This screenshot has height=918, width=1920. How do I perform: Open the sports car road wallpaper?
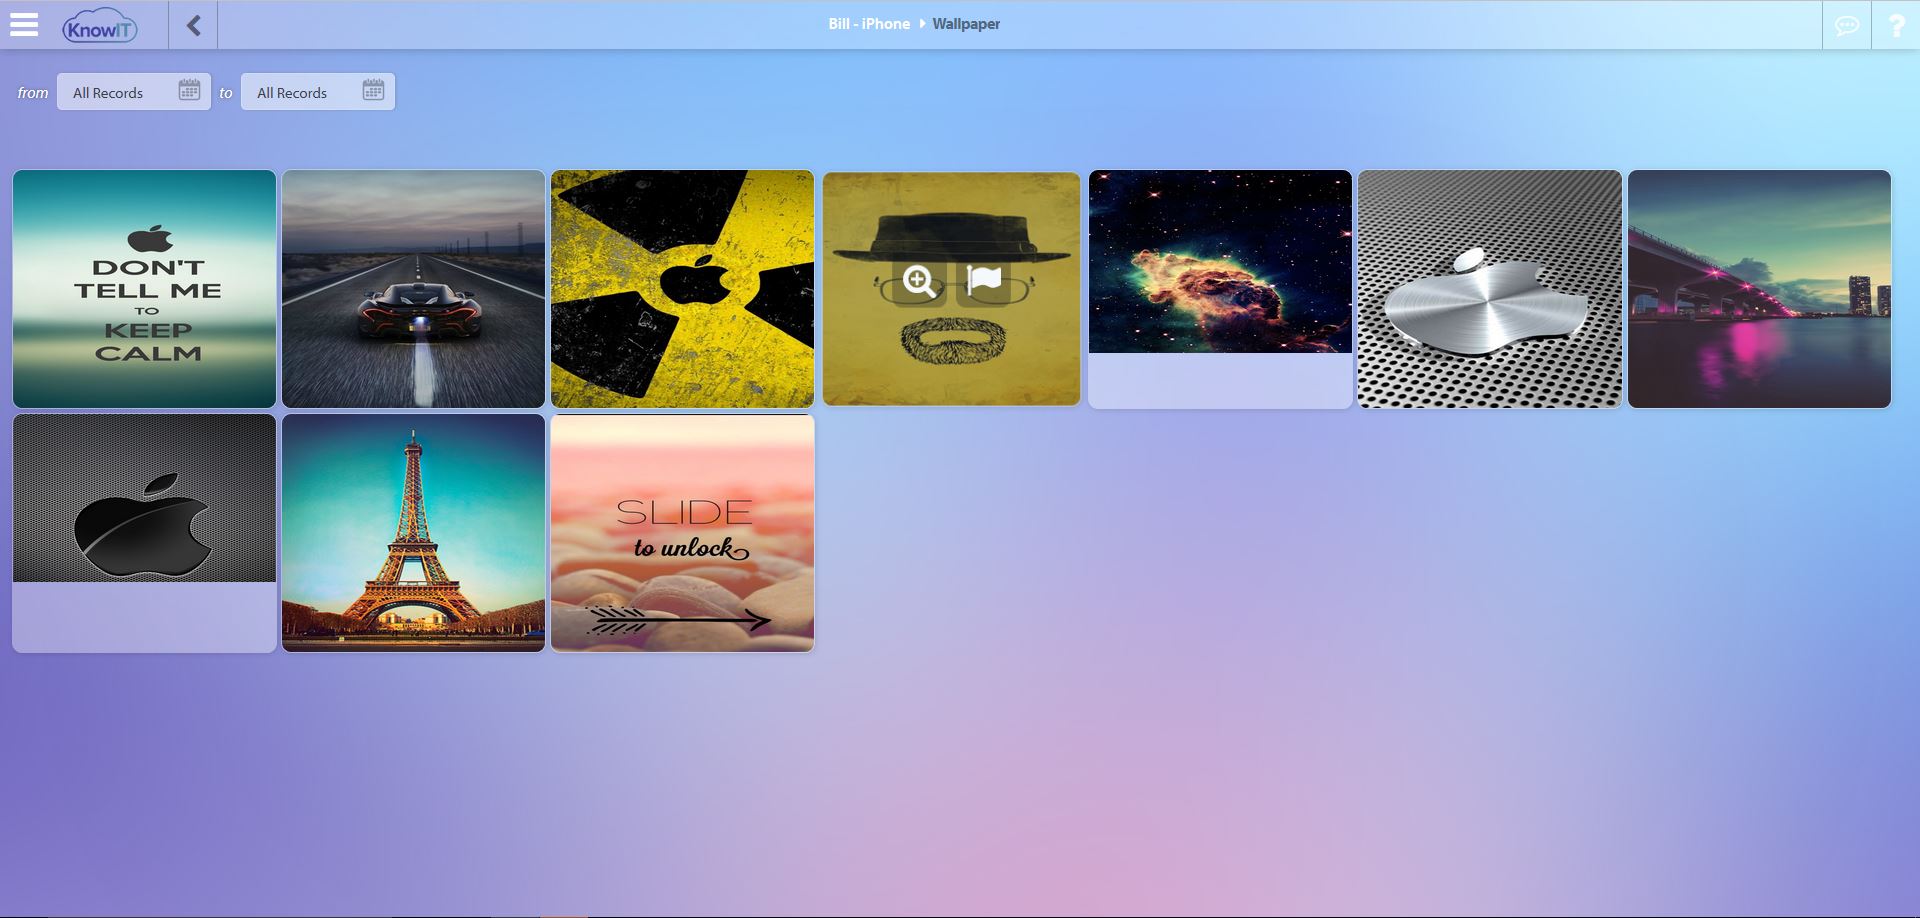click(413, 289)
